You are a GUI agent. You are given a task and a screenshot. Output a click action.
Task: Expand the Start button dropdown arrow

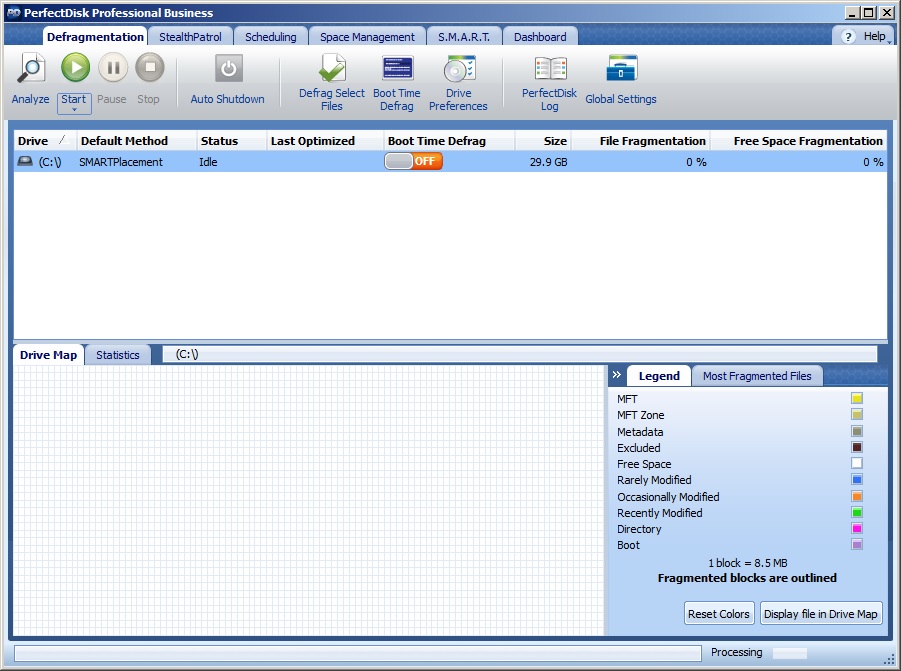click(x=74, y=110)
